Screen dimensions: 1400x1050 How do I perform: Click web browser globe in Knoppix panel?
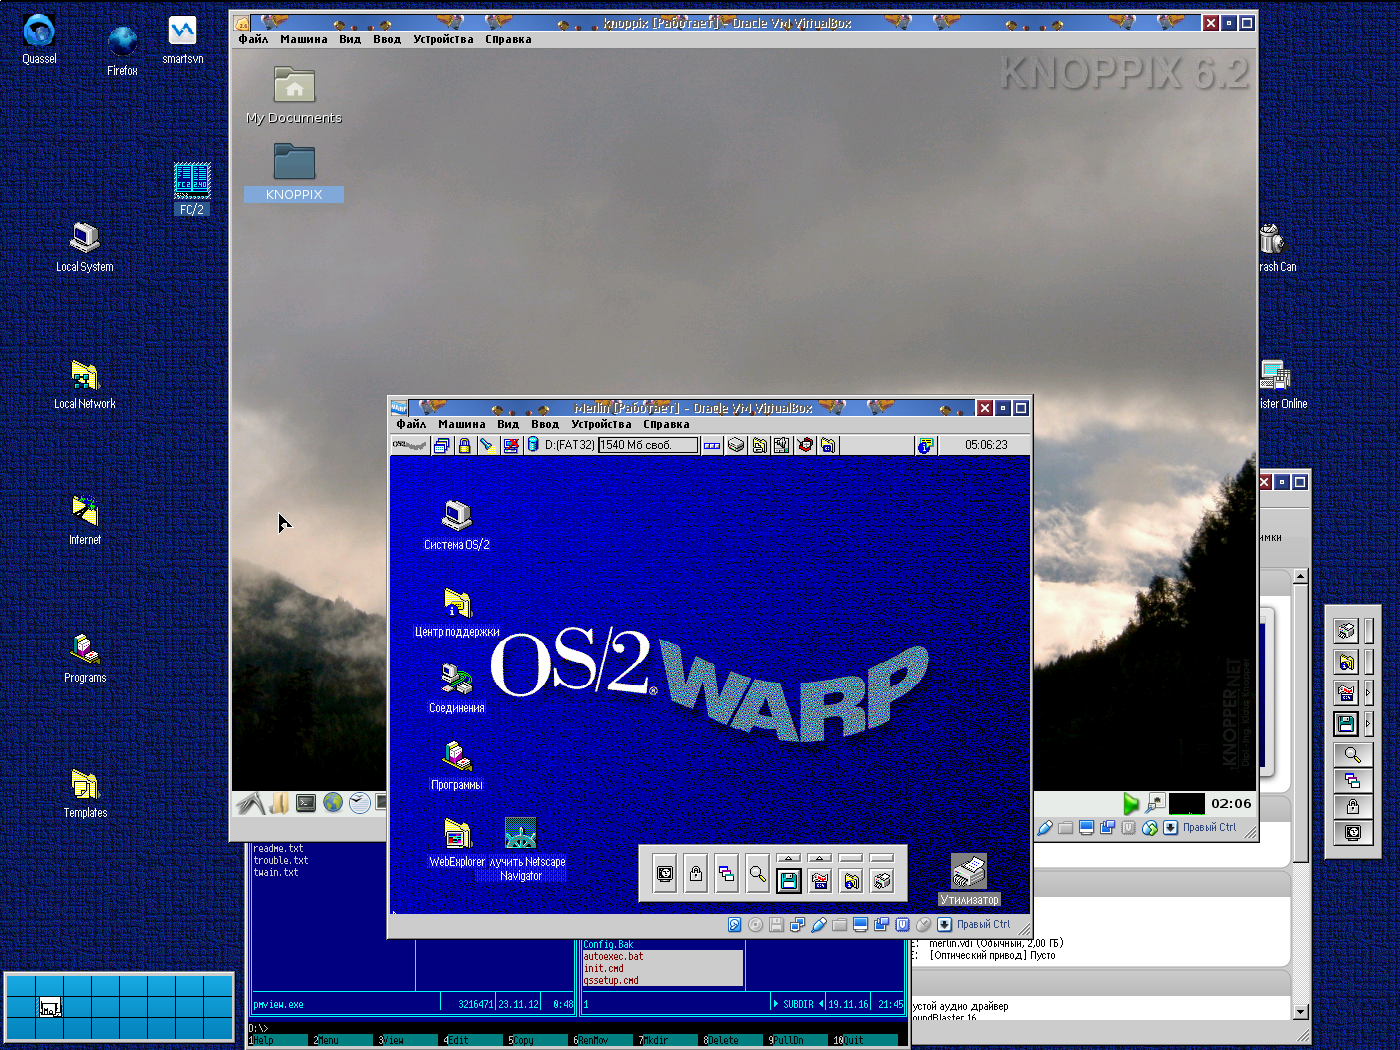click(333, 803)
